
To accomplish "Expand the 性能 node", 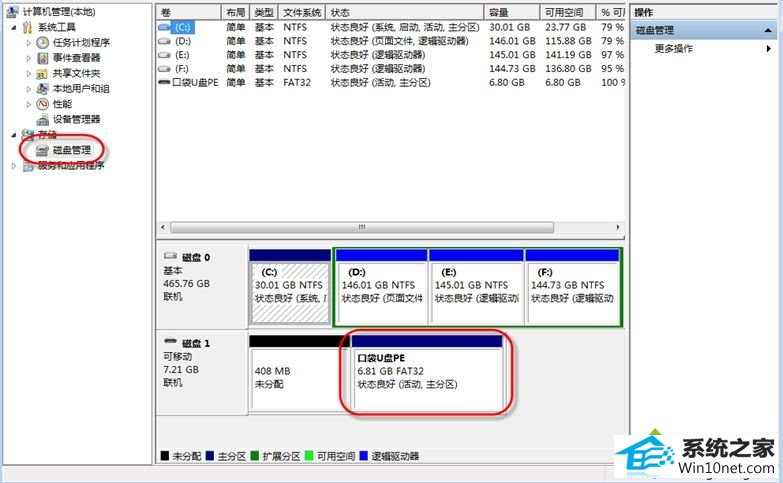I will pyautogui.click(x=28, y=104).
